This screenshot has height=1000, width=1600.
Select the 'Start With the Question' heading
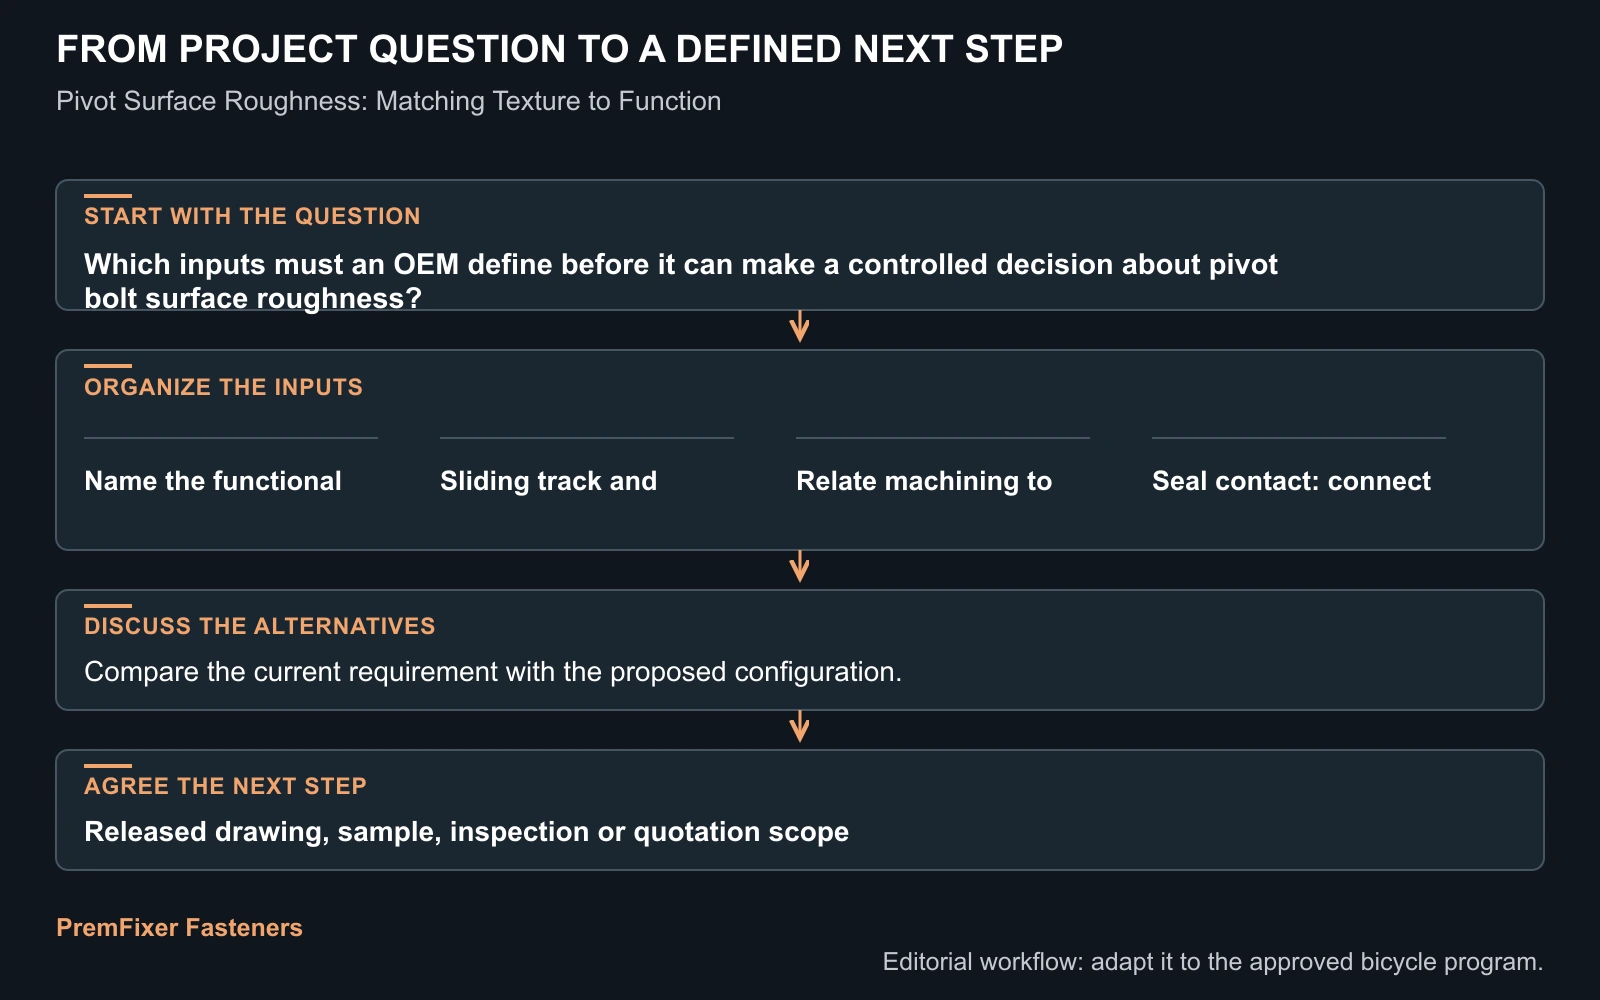click(x=252, y=216)
